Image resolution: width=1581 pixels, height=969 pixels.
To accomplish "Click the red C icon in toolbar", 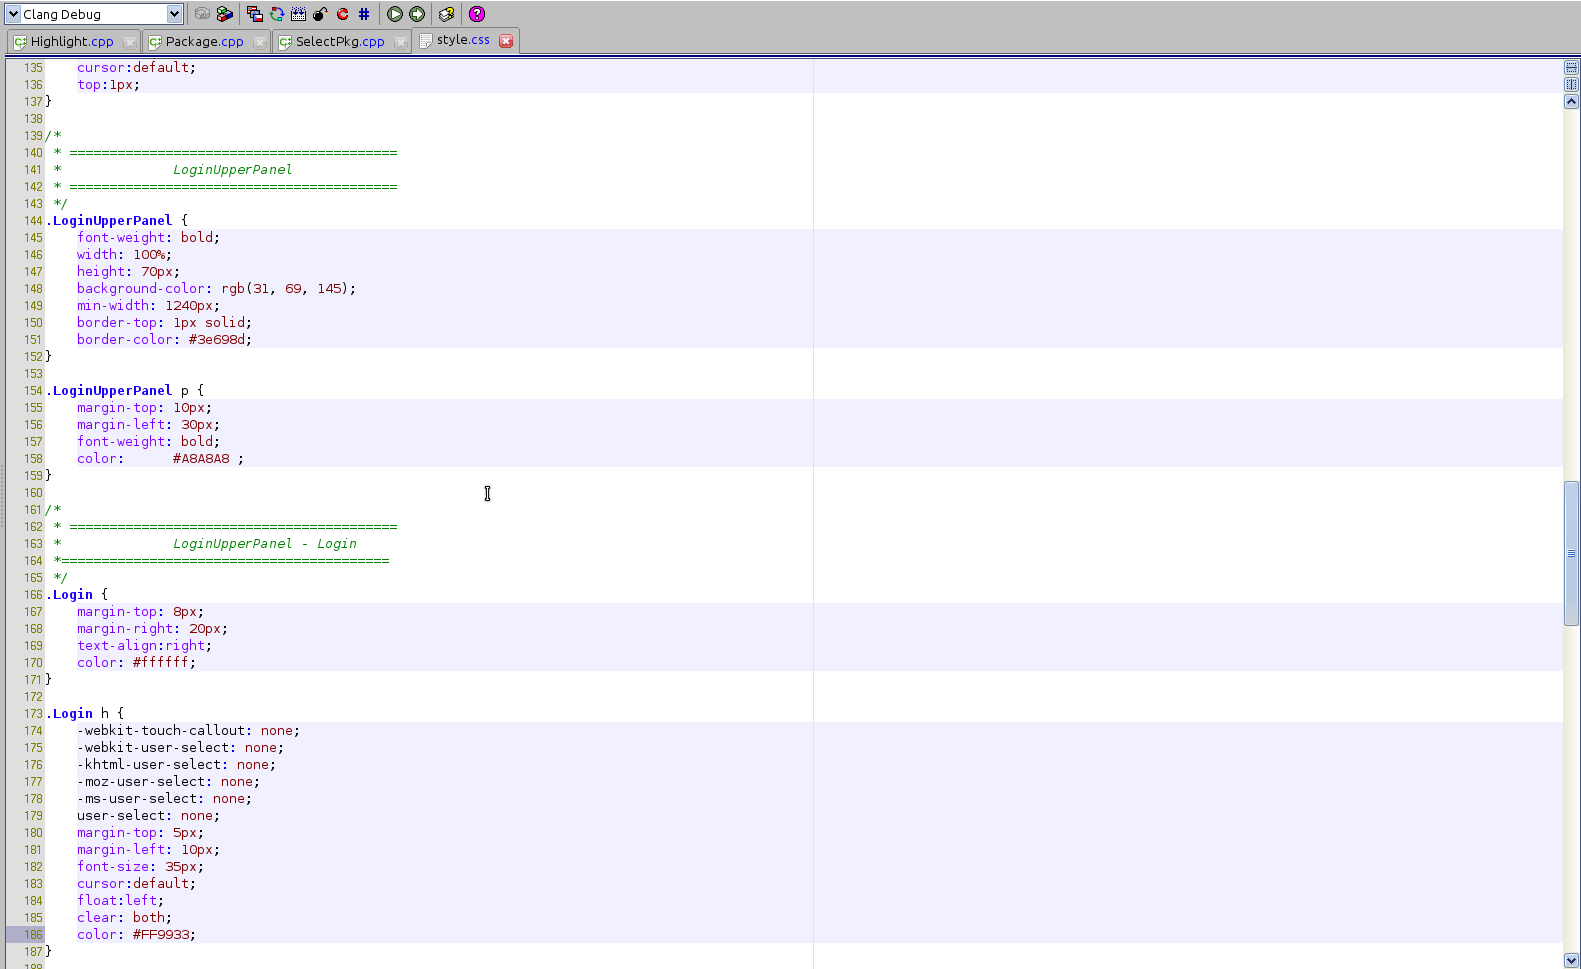I will 342,14.
